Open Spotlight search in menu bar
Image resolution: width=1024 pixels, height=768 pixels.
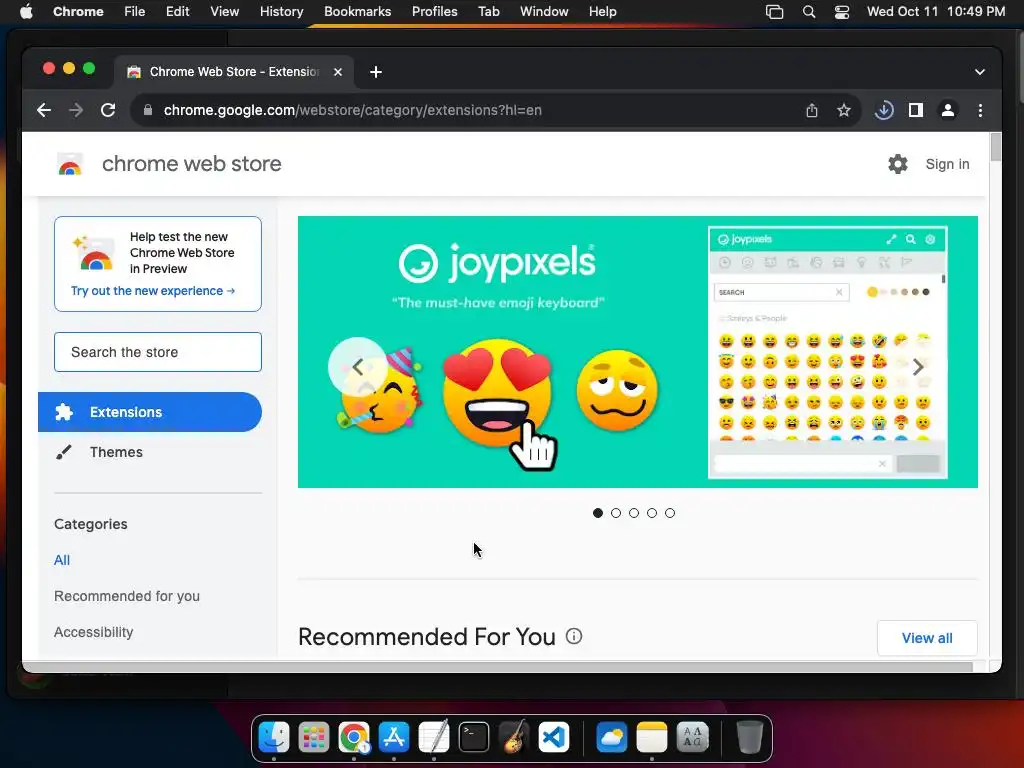click(808, 12)
